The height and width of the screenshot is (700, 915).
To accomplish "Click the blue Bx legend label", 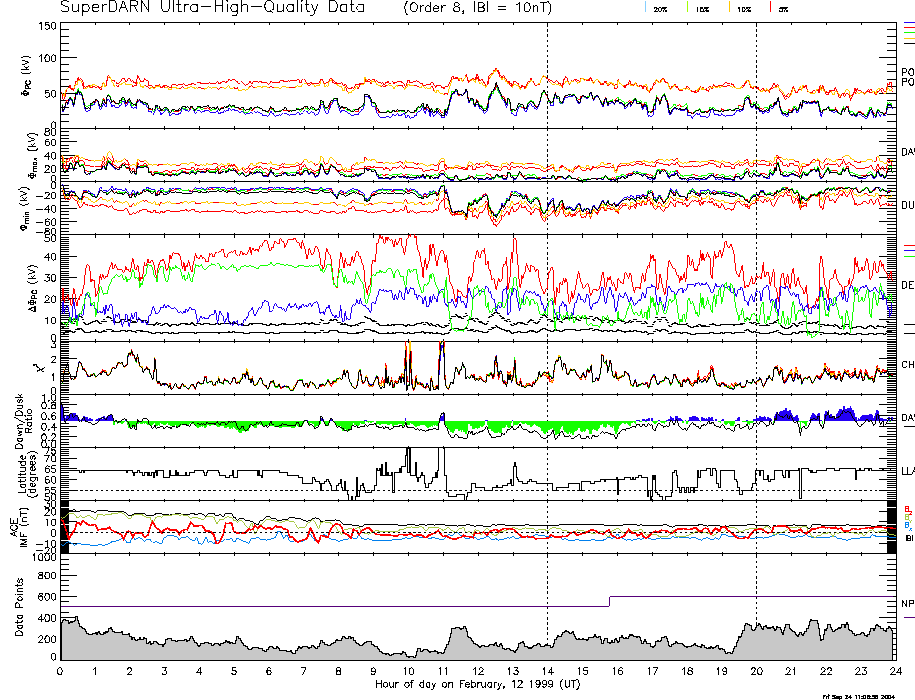I will (907, 525).
